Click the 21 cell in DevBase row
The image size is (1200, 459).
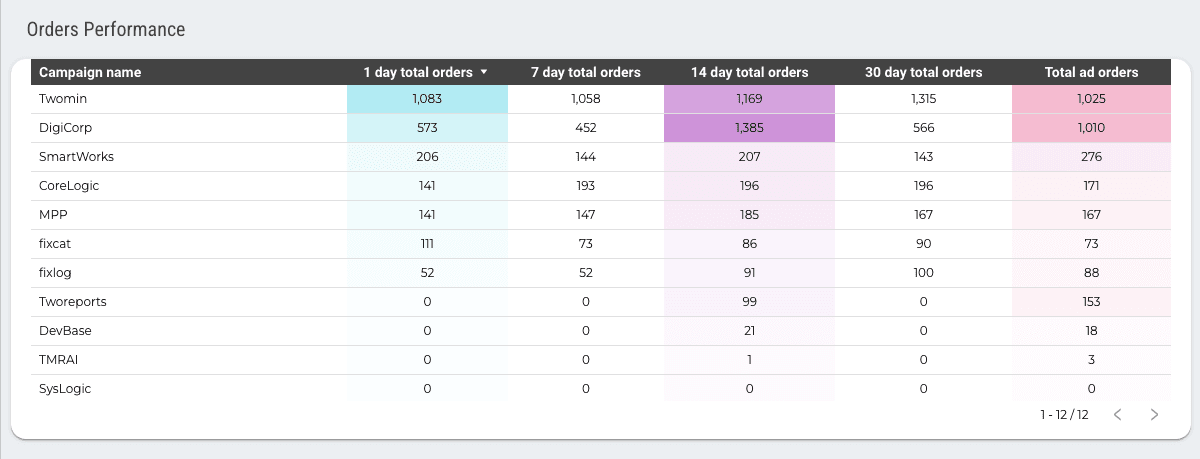pyautogui.click(x=749, y=331)
